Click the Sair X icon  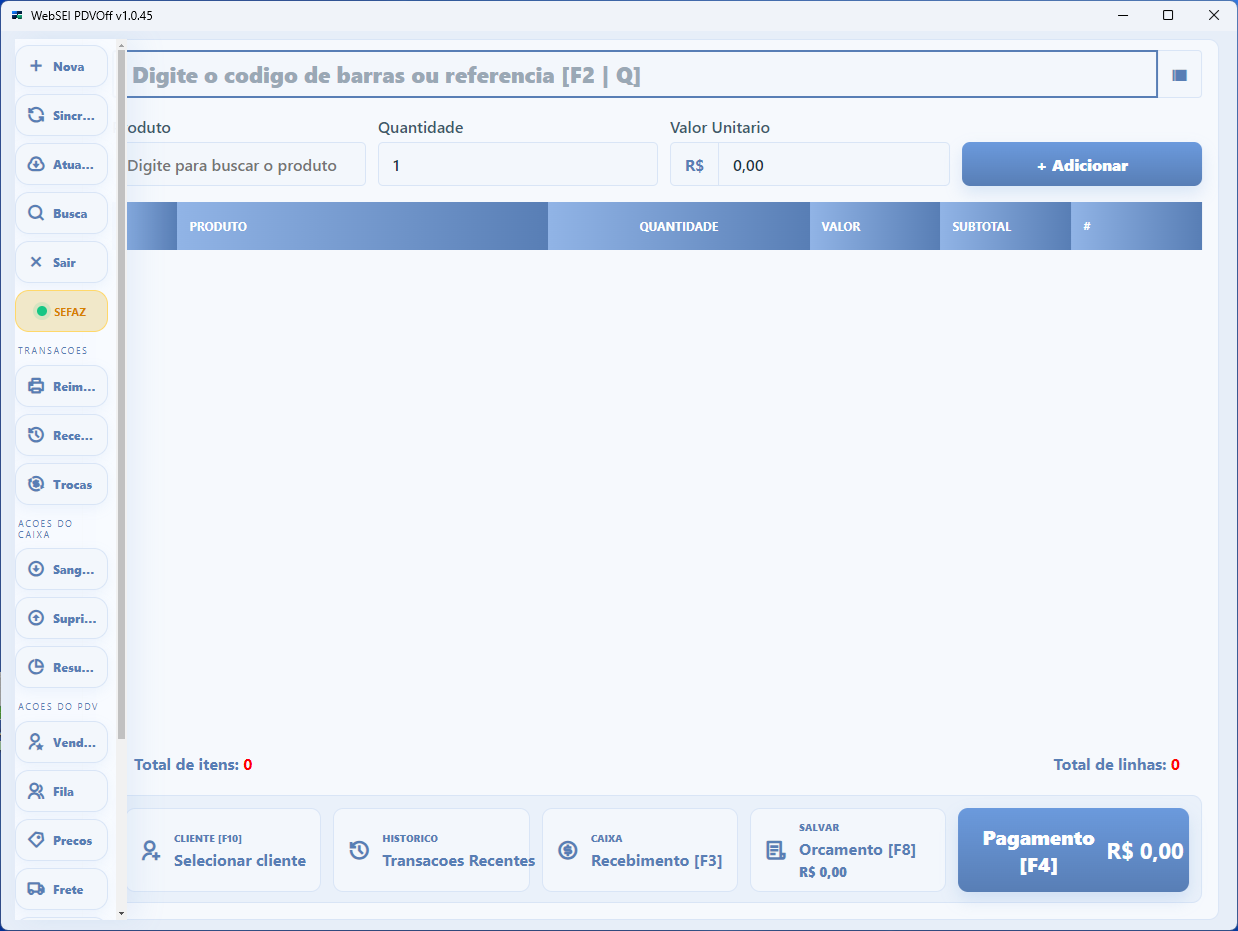click(36, 262)
